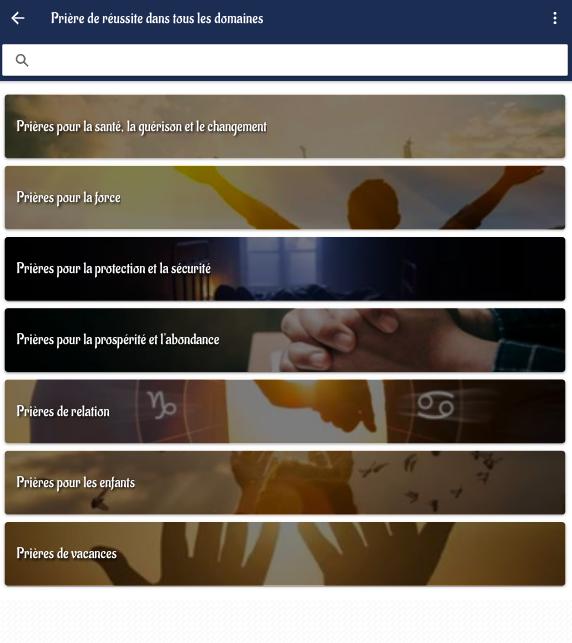This screenshot has height=643, width=572.
Task: Tap the Cancer zodiac symbol on the relation card
Action: (436, 405)
